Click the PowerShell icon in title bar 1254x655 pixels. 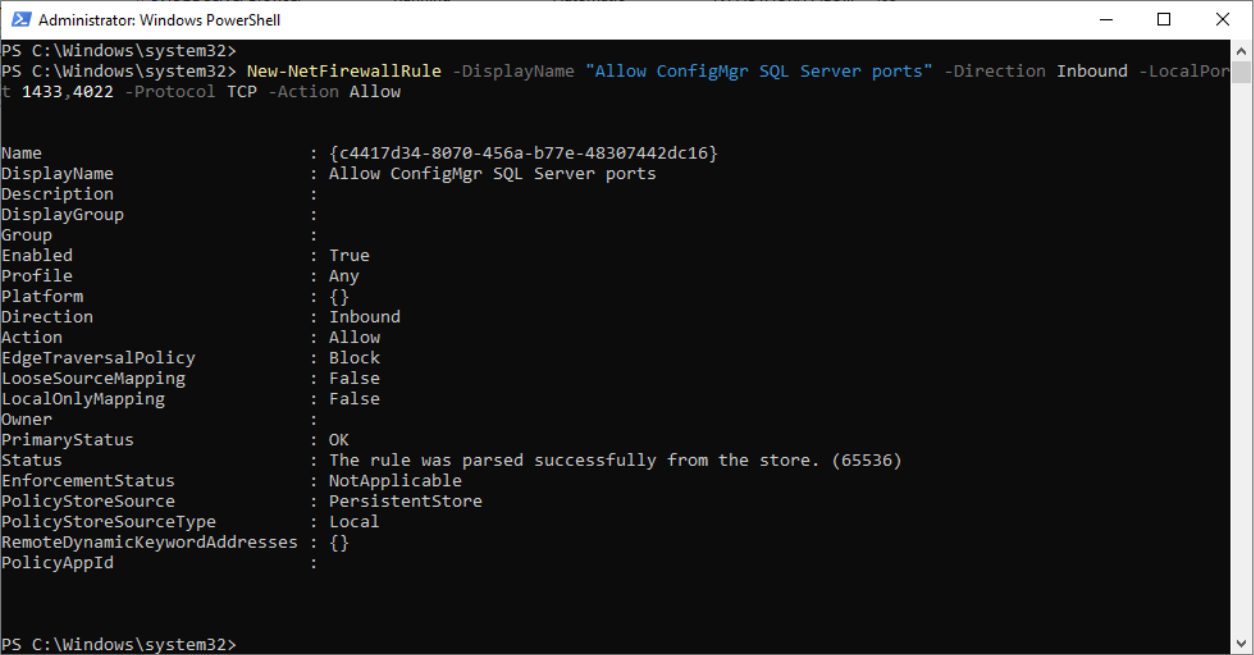(x=20, y=20)
